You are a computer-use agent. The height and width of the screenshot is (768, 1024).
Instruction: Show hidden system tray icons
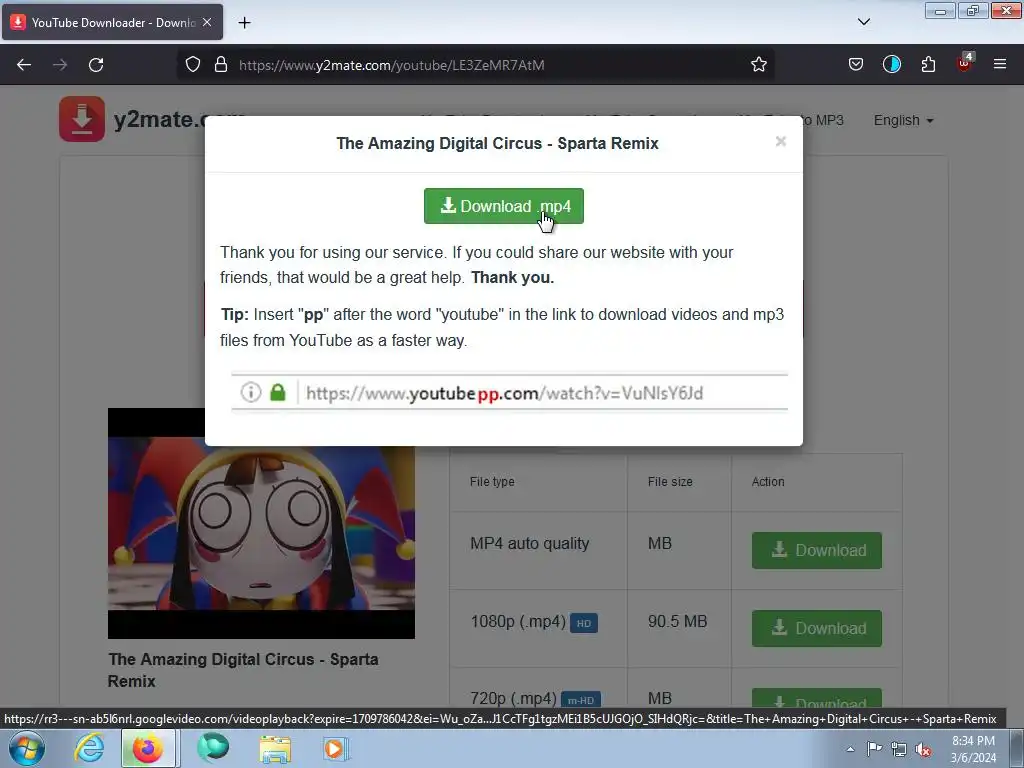pos(850,750)
